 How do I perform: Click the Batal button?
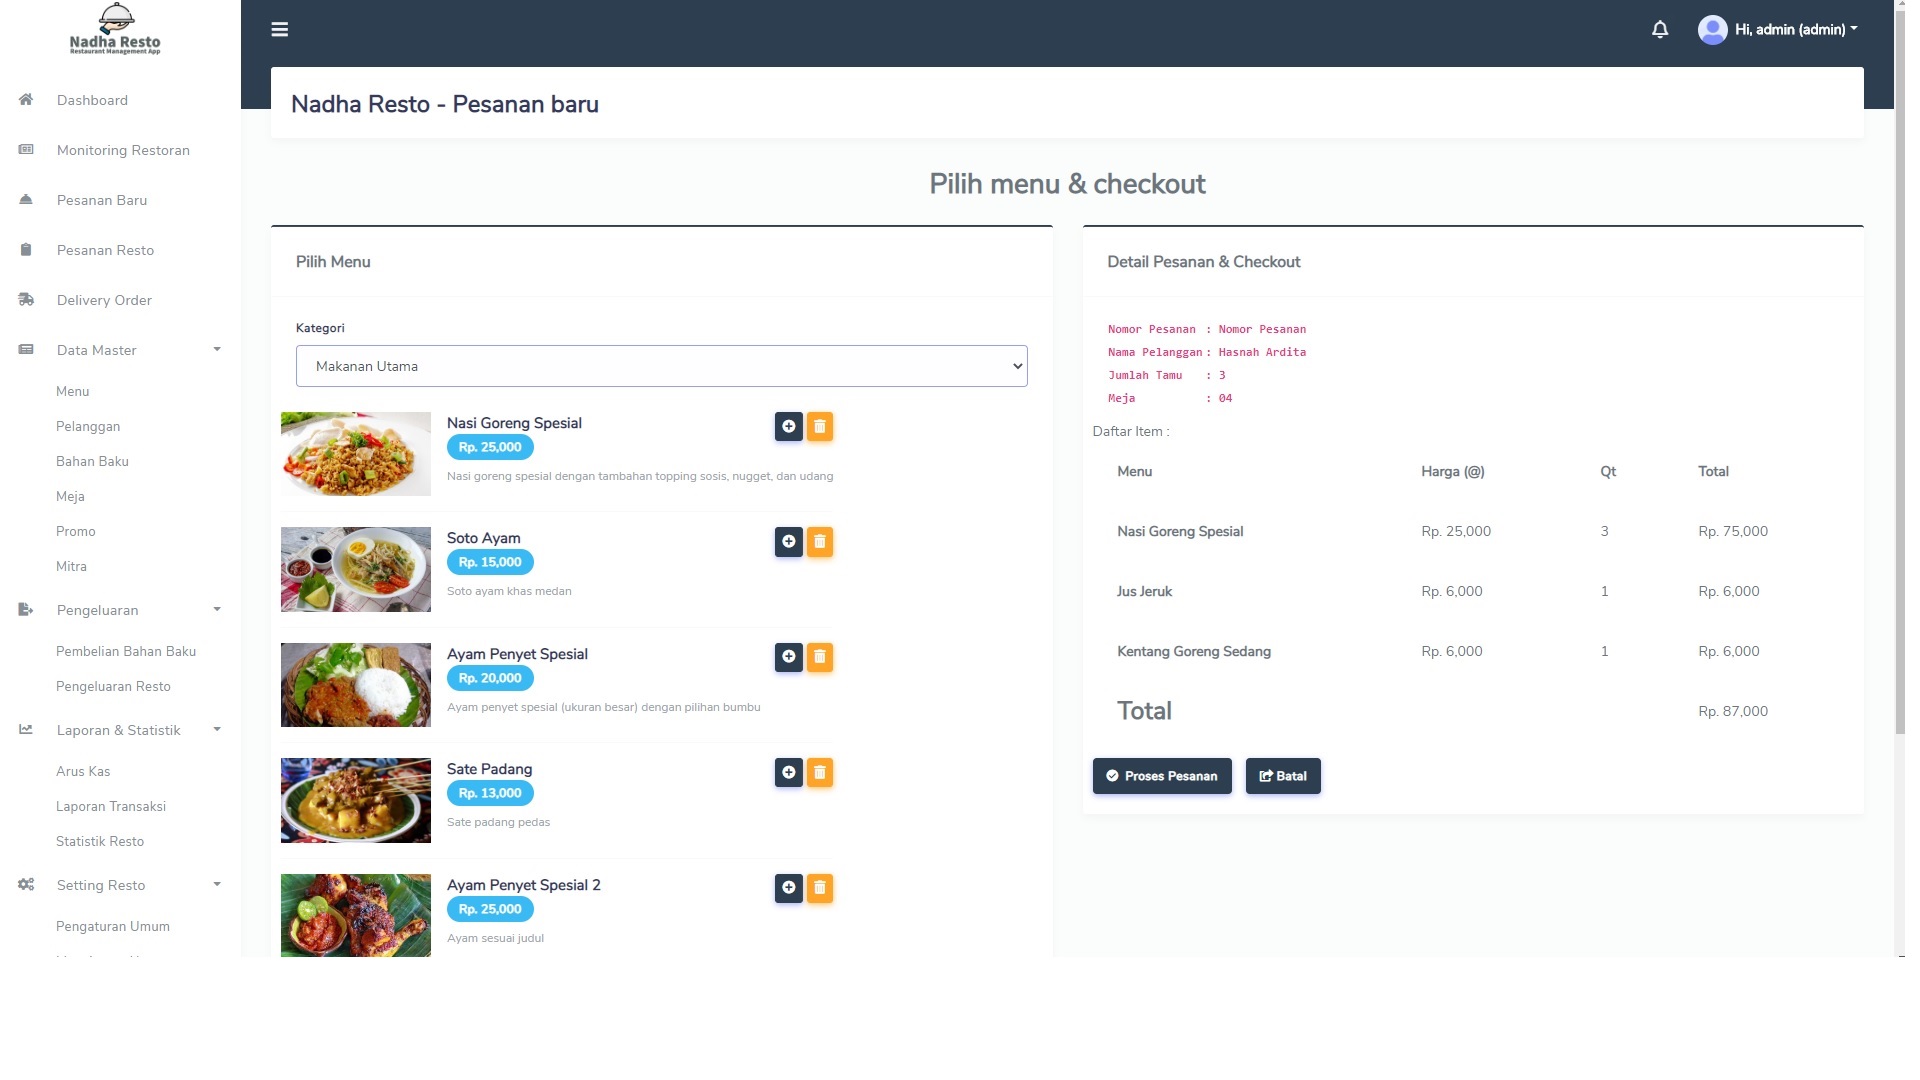pyautogui.click(x=1282, y=776)
